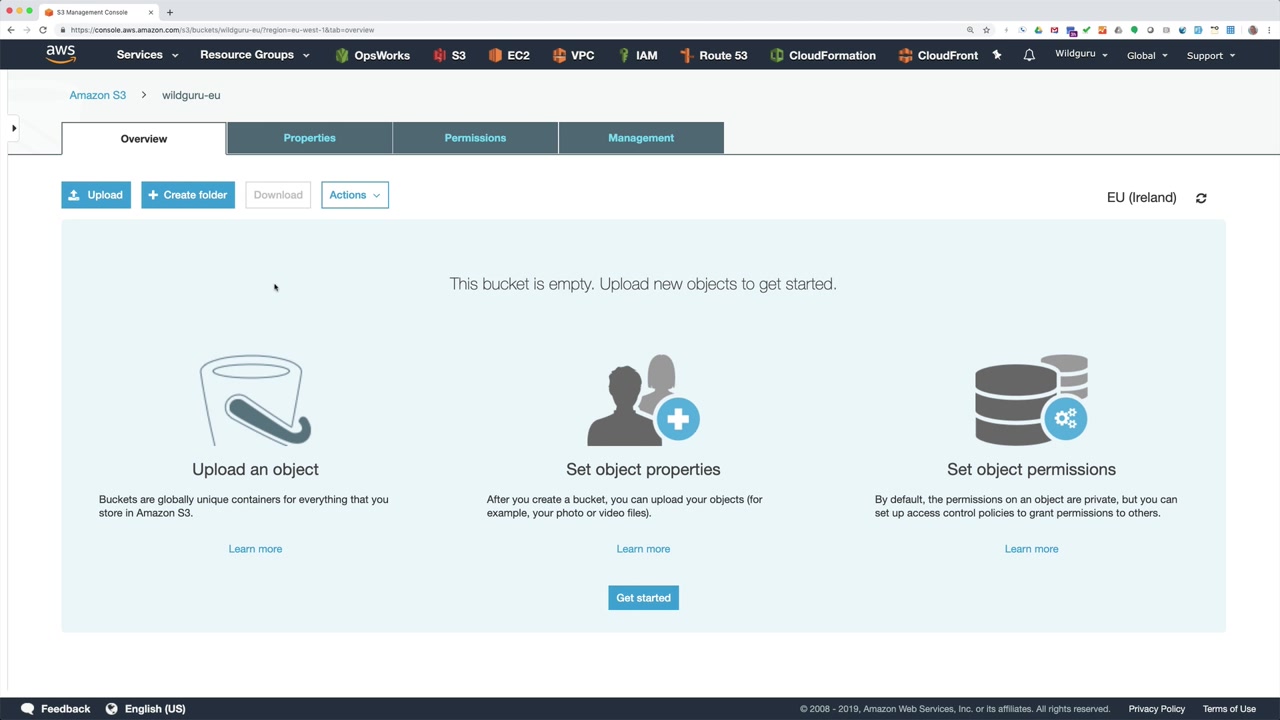
Task: Open the Global region dropdown
Action: click(x=1147, y=55)
